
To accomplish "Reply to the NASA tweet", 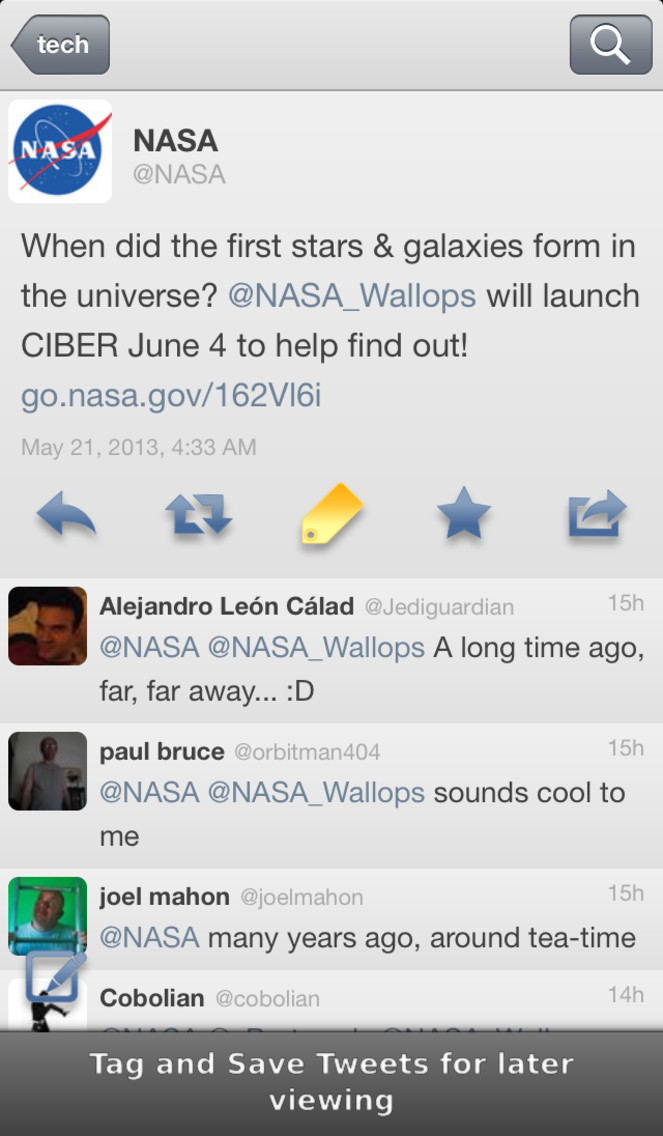I will click(x=66, y=514).
